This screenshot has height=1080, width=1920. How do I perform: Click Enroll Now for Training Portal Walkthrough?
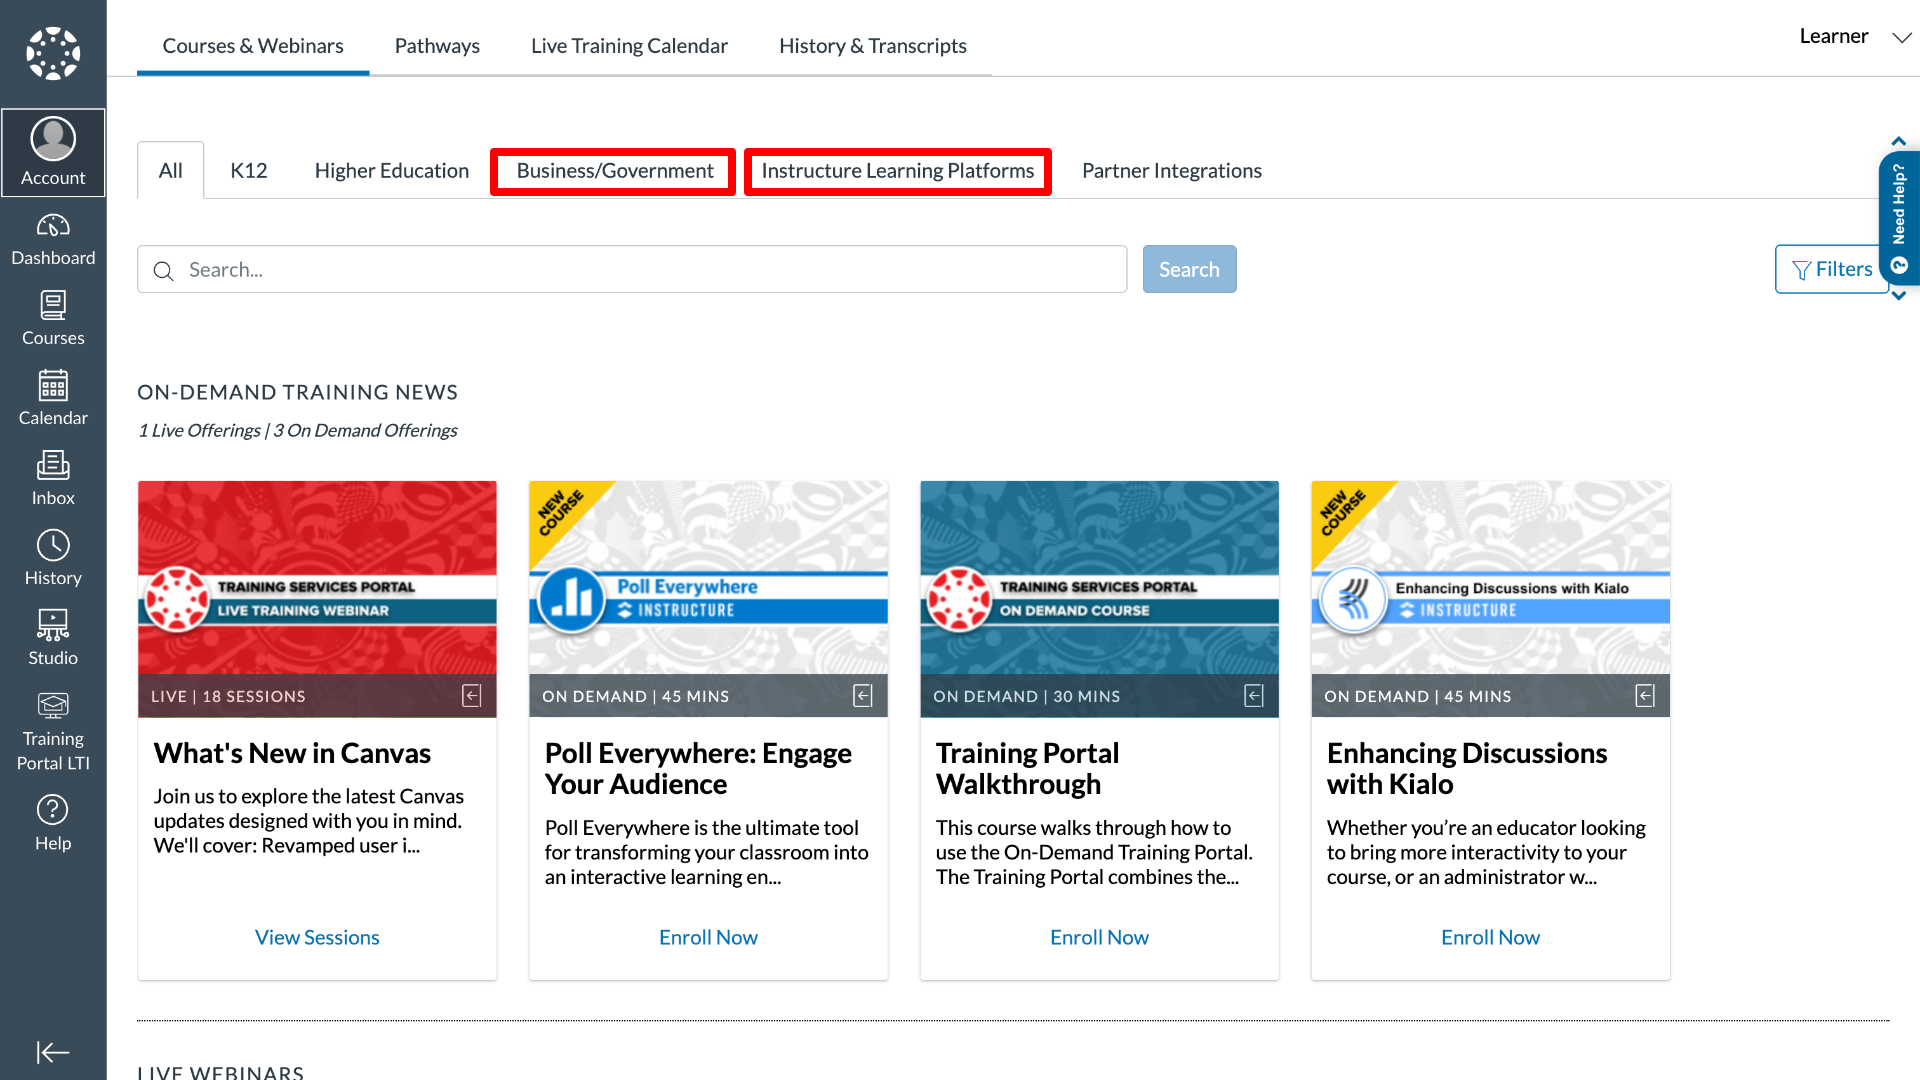point(1099,937)
